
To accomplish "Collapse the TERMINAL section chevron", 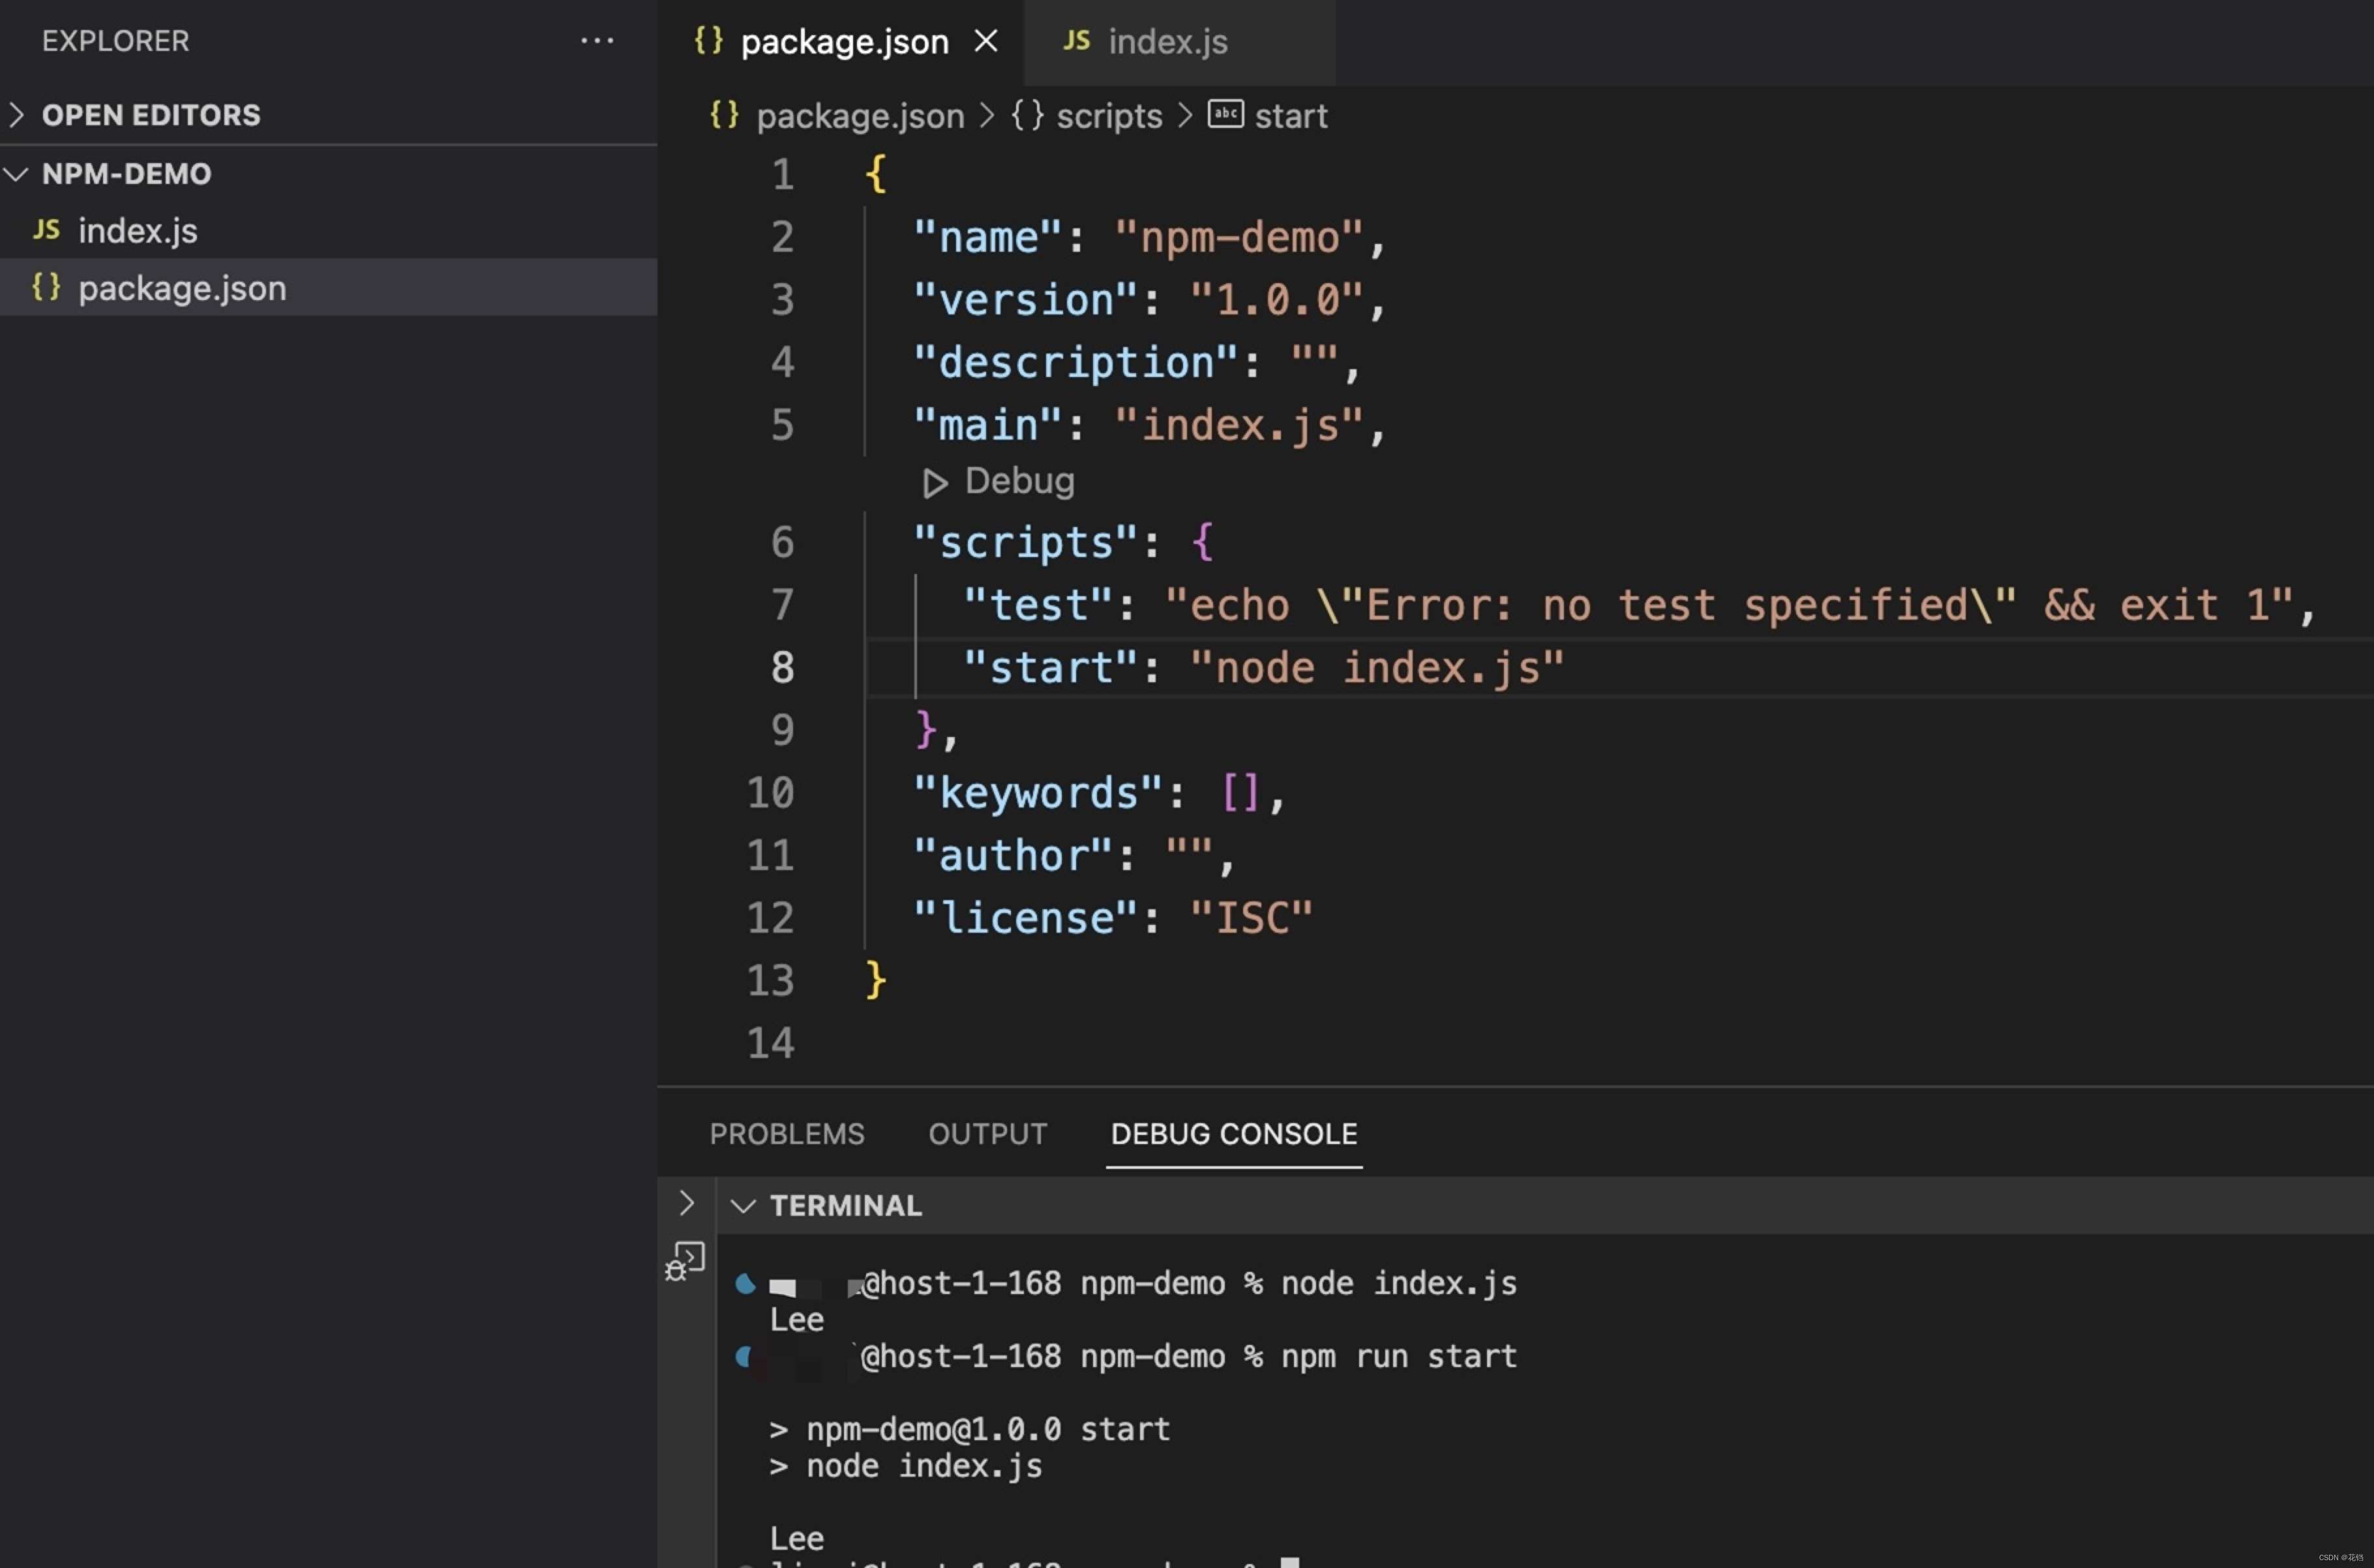I will pos(743,1206).
